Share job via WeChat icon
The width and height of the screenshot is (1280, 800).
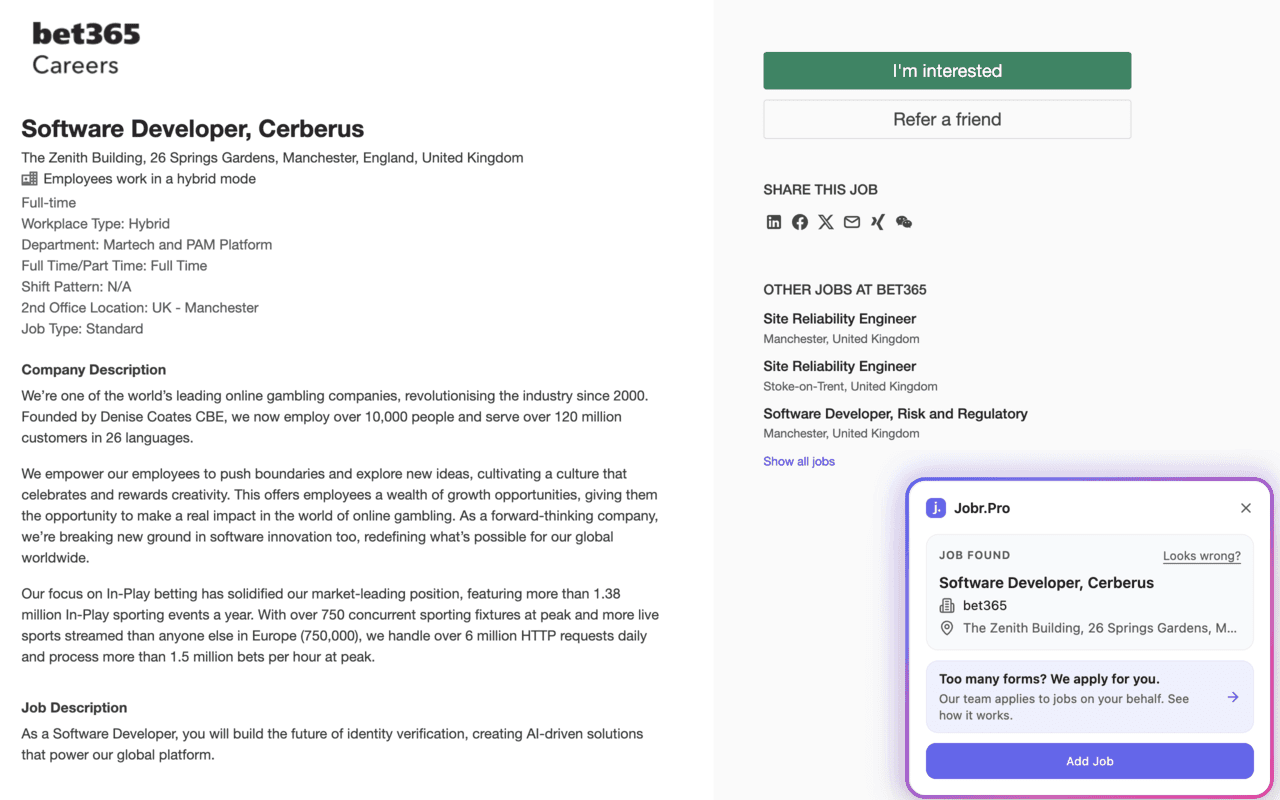[904, 222]
